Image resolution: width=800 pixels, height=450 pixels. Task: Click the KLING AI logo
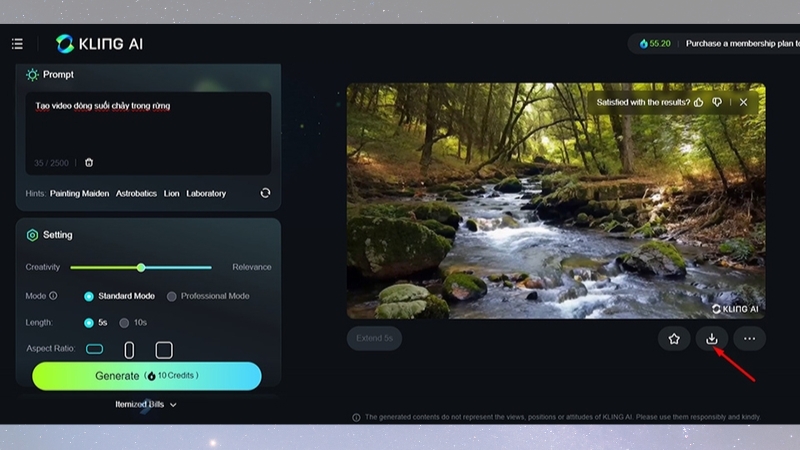tap(99, 44)
